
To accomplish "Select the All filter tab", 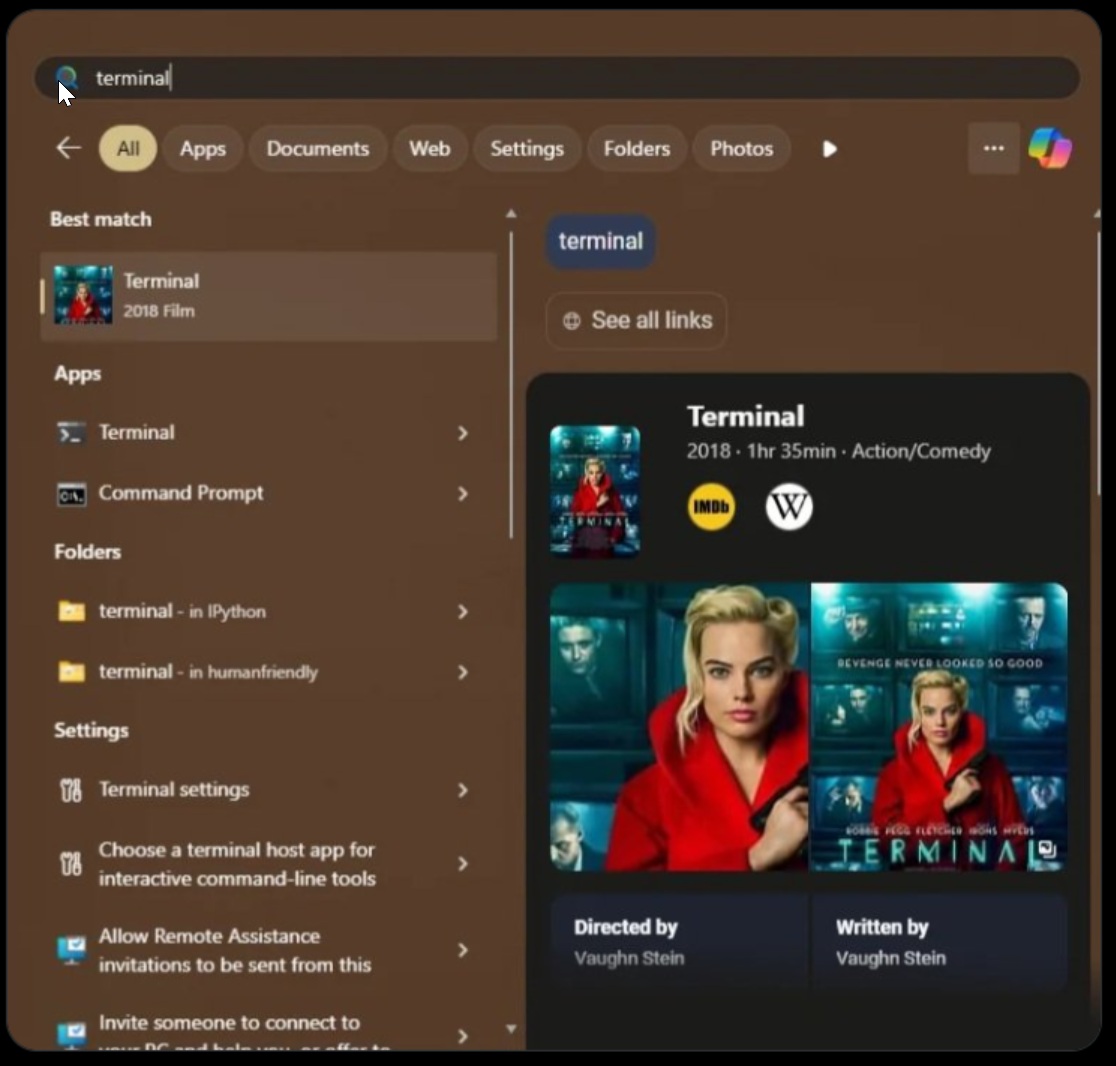I will pyautogui.click(x=128, y=148).
